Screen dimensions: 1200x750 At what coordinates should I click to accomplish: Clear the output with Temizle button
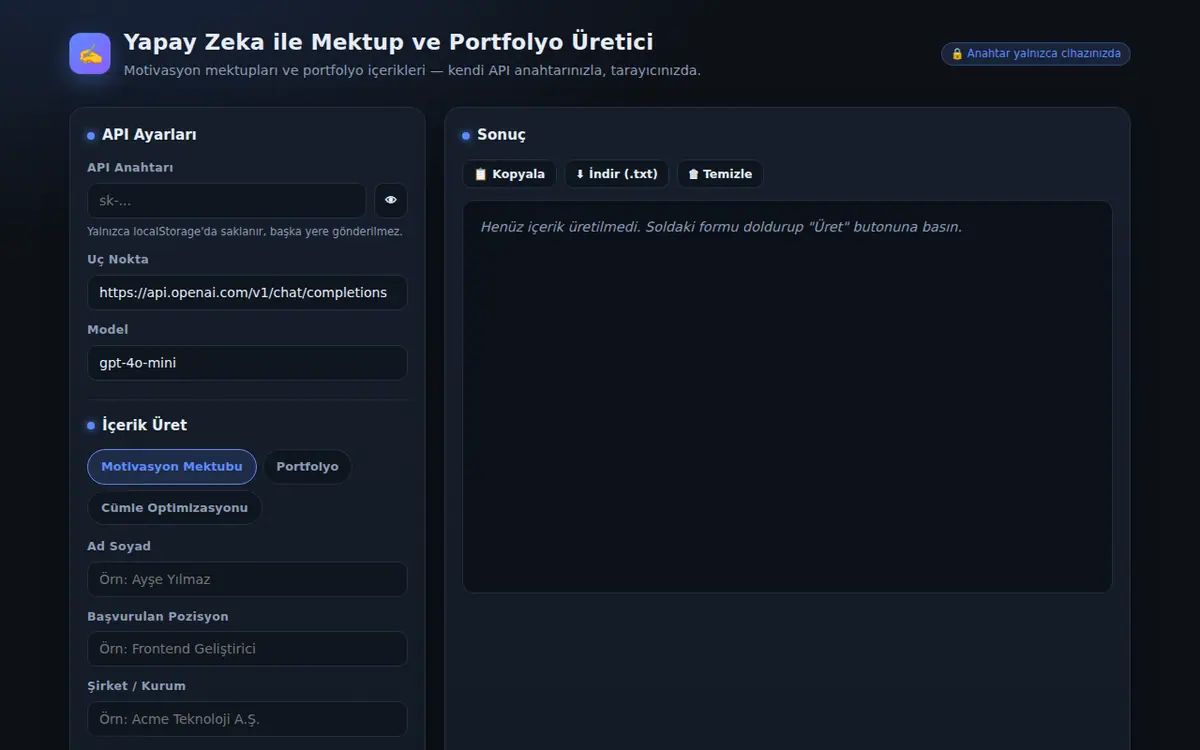coord(720,174)
